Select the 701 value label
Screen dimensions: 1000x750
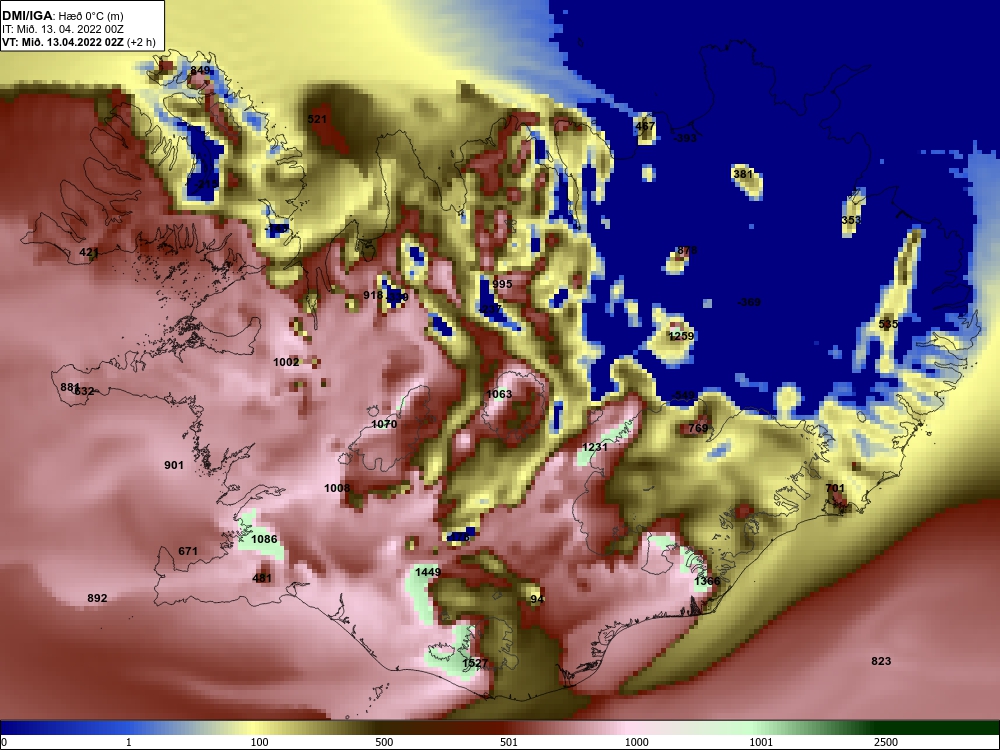835,489
